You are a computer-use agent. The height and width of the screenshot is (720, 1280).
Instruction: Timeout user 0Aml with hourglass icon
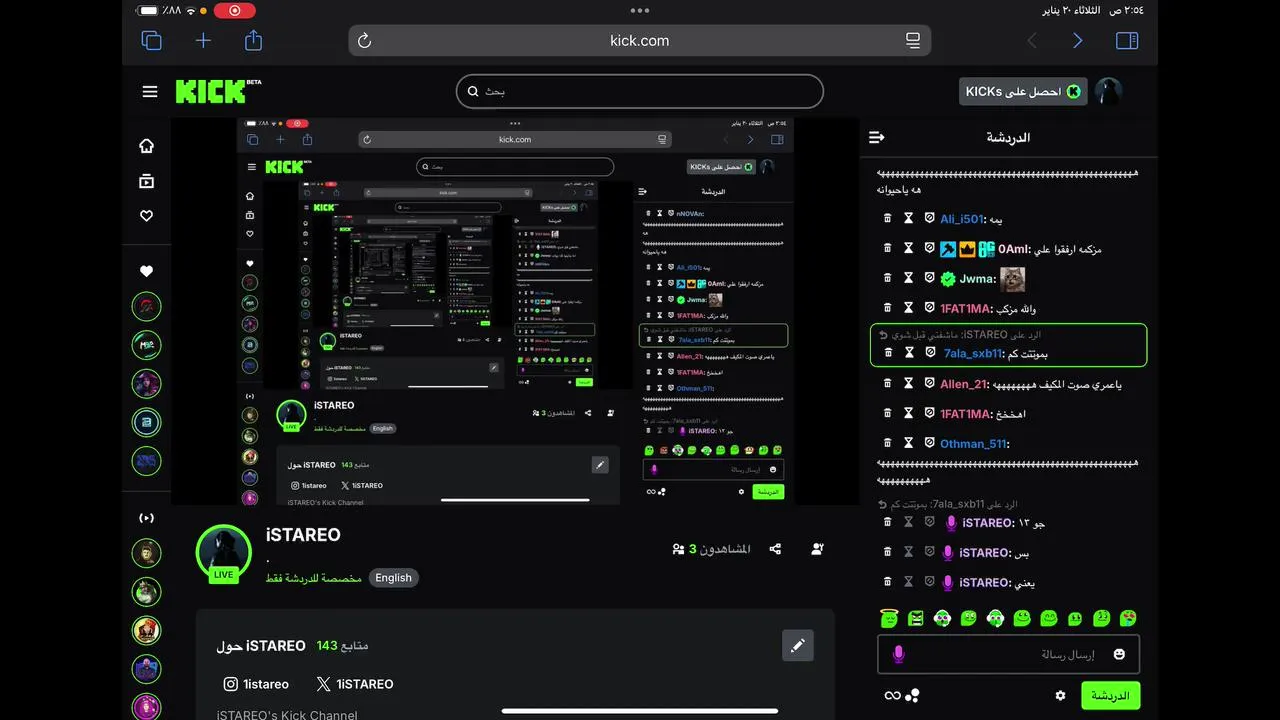(x=908, y=248)
